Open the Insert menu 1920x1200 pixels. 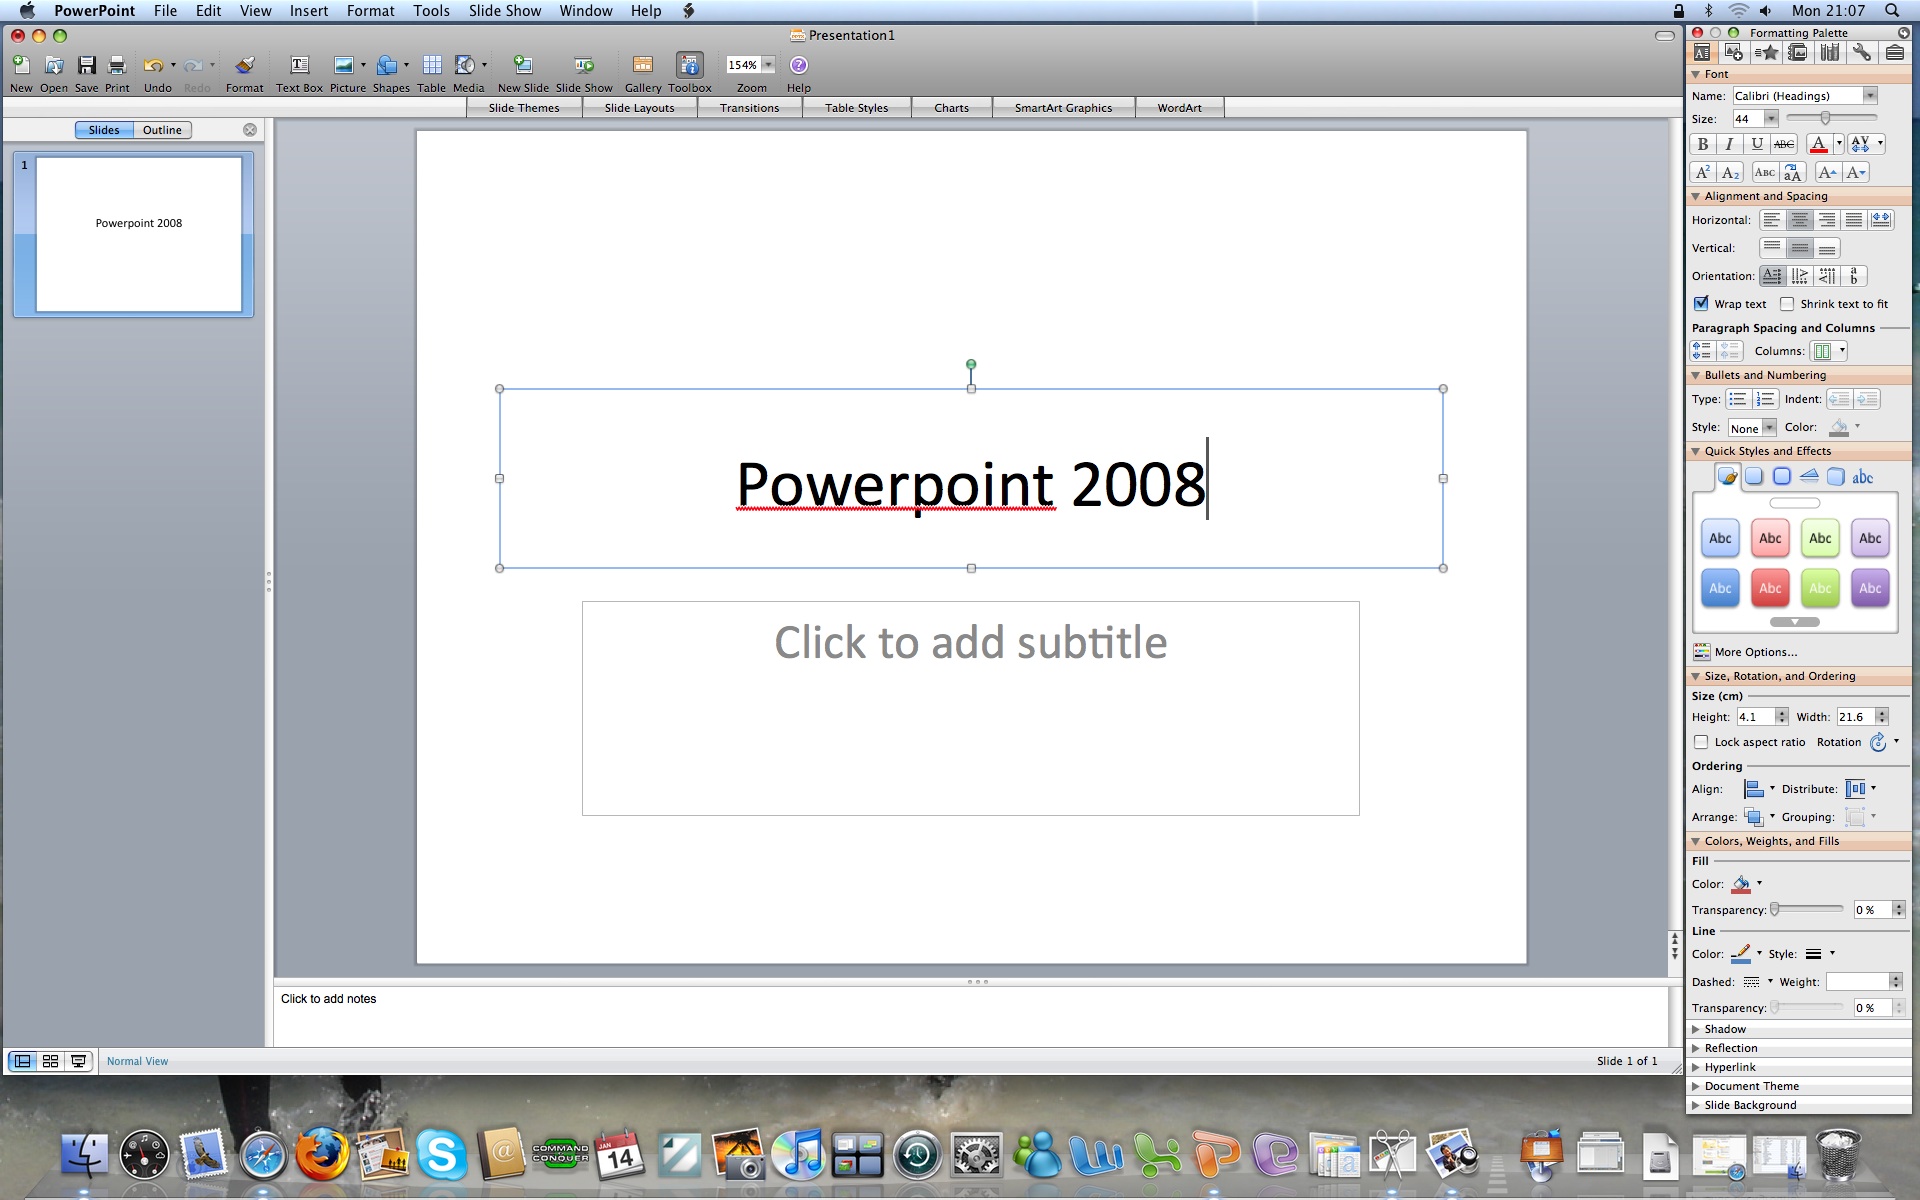[309, 11]
